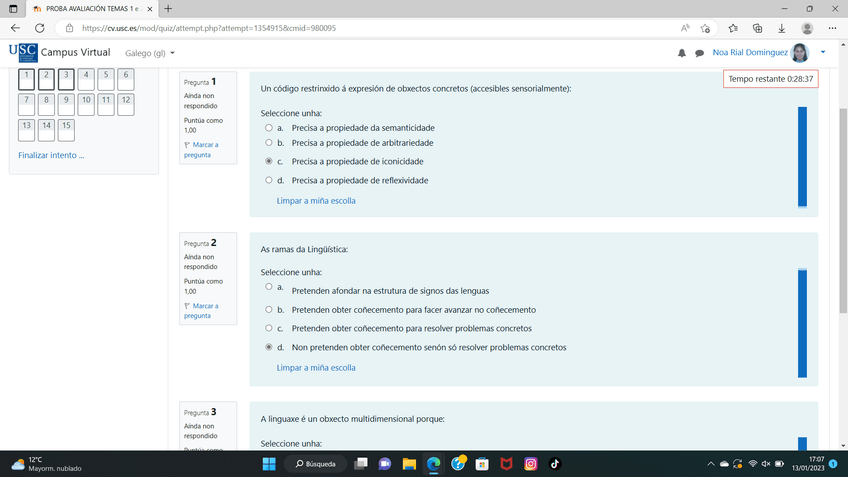Flag question 1 with Marcar a pregunta
The image size is (848, 477).
tap(201, 150)
